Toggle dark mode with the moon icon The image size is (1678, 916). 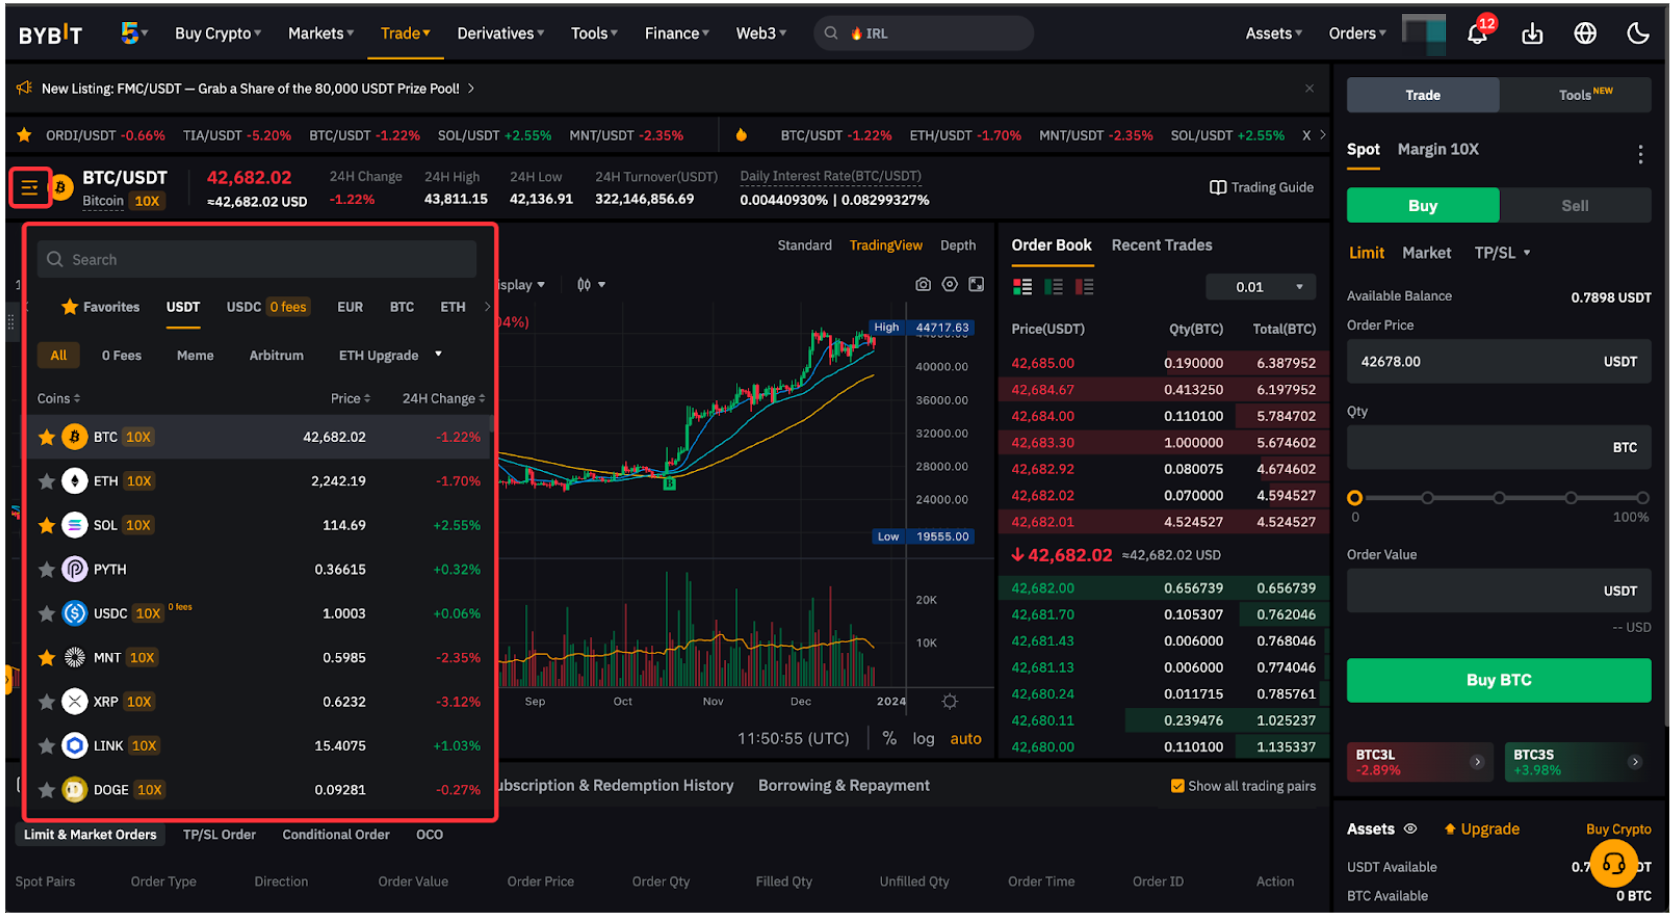[x=1638, y=32]
